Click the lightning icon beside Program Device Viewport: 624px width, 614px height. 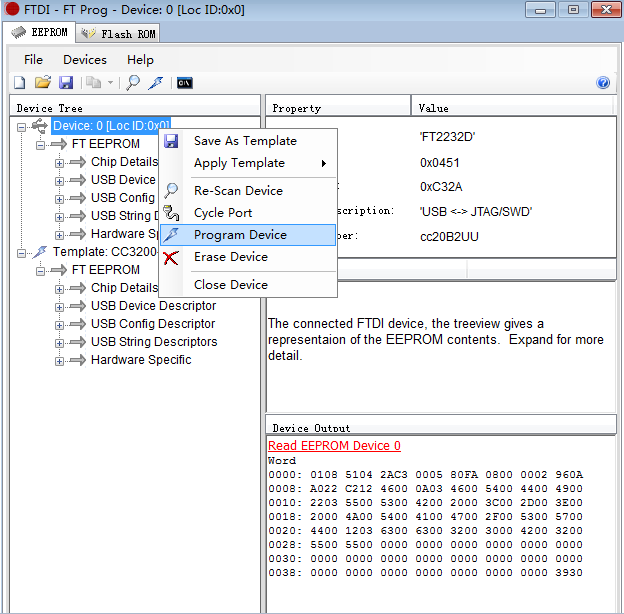click(171, 235)
